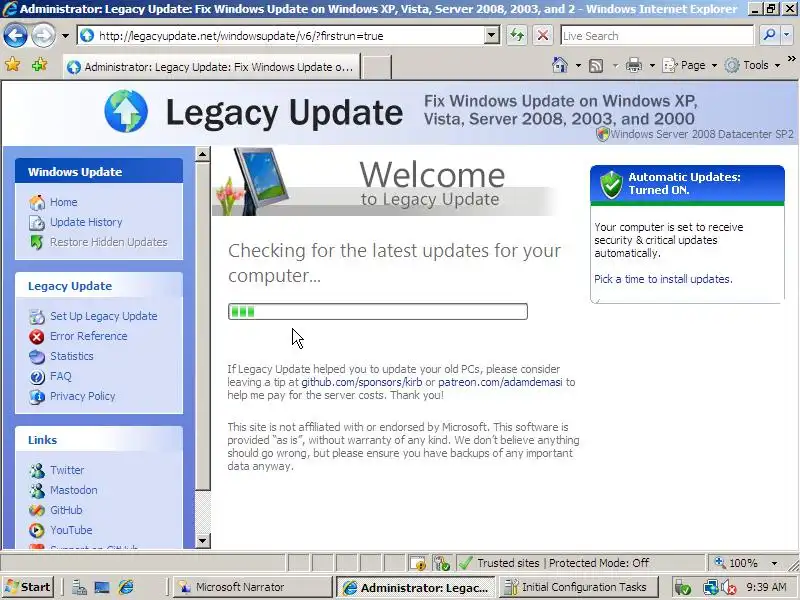Show more toolbar commands chevron
800x600 pixels.
(x=791, y=59)
